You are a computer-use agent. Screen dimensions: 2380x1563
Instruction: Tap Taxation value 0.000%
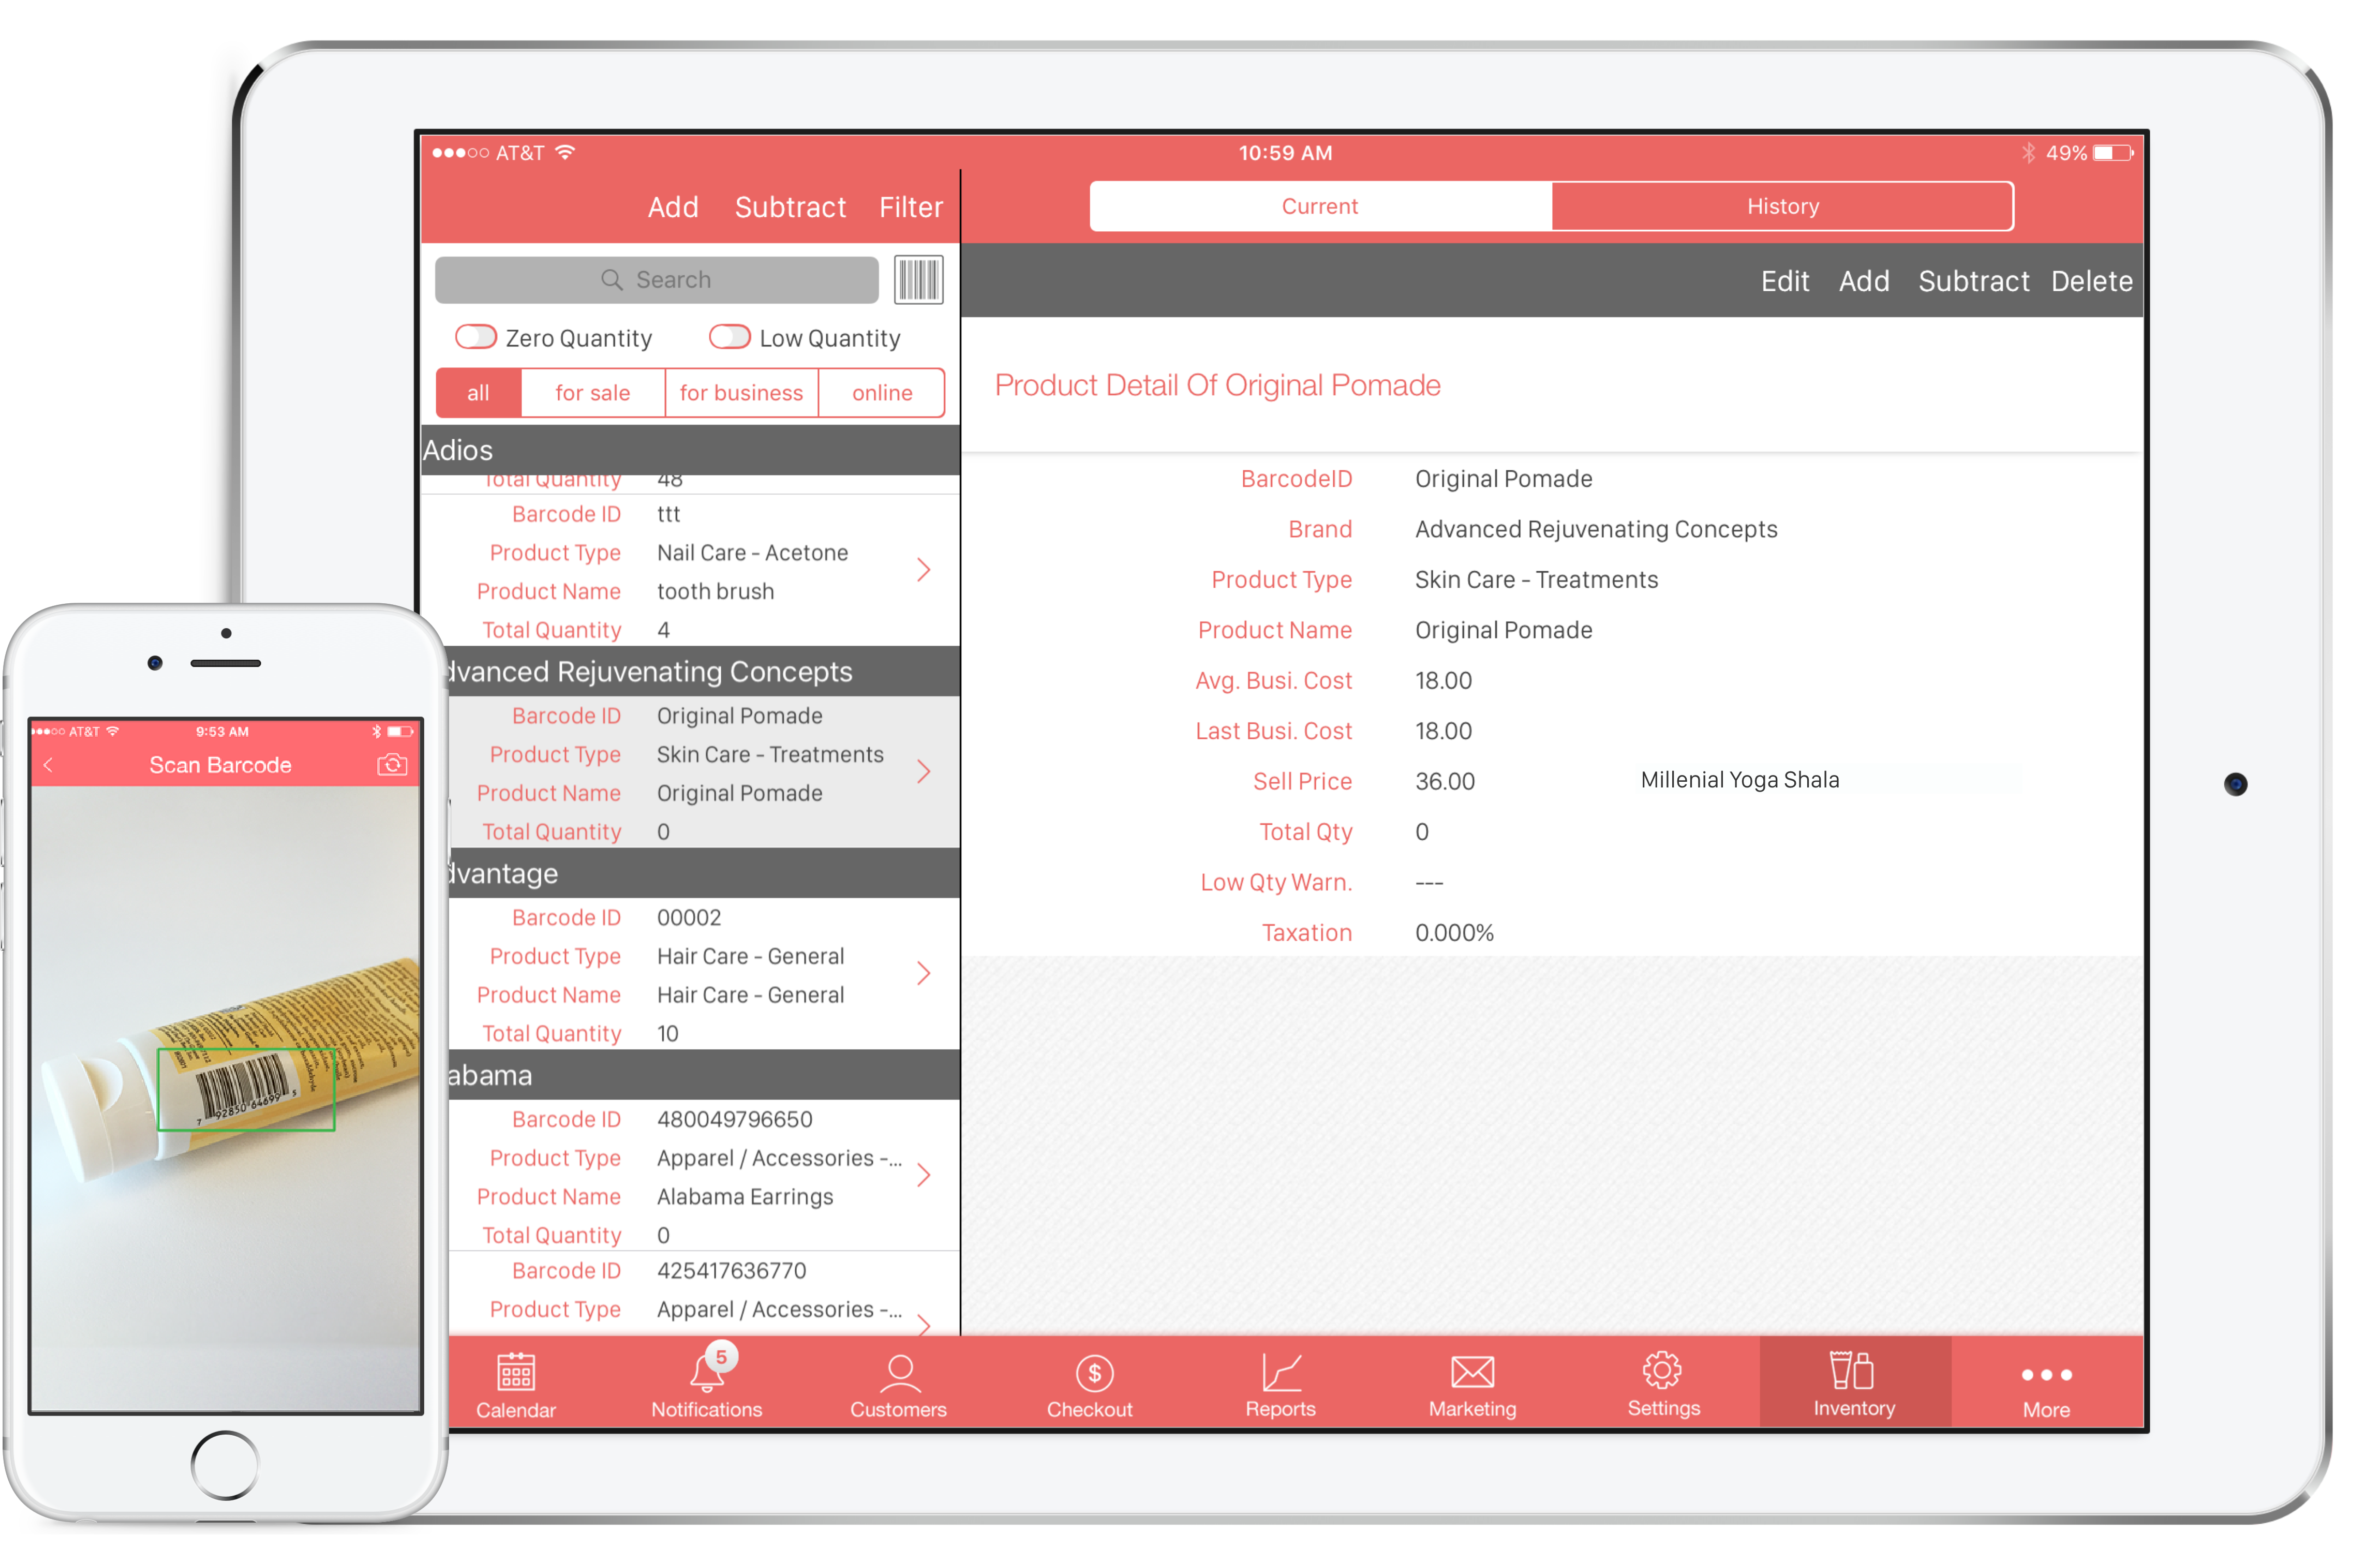(1454, 933)
